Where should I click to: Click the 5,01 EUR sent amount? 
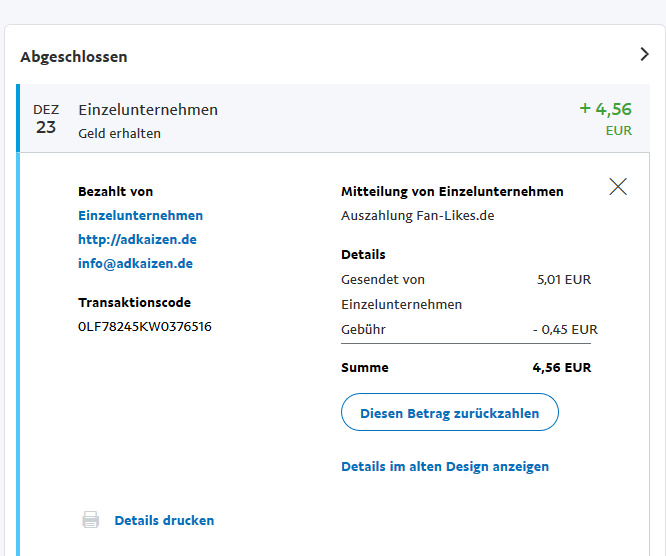(x=563, y=279)
